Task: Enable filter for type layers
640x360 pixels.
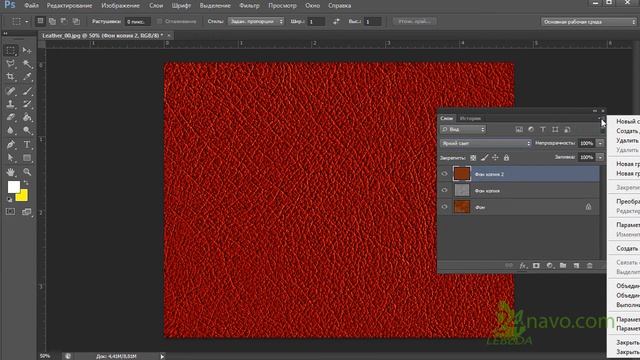Action: pos(542,129)
